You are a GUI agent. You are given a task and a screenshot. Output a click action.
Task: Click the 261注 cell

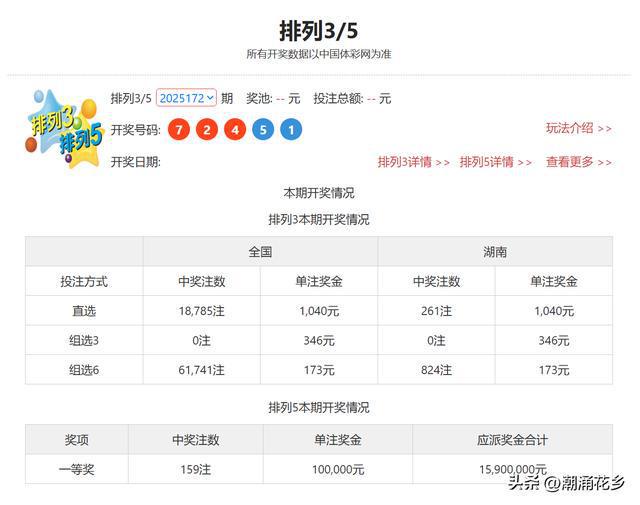(x=436, y=311)
